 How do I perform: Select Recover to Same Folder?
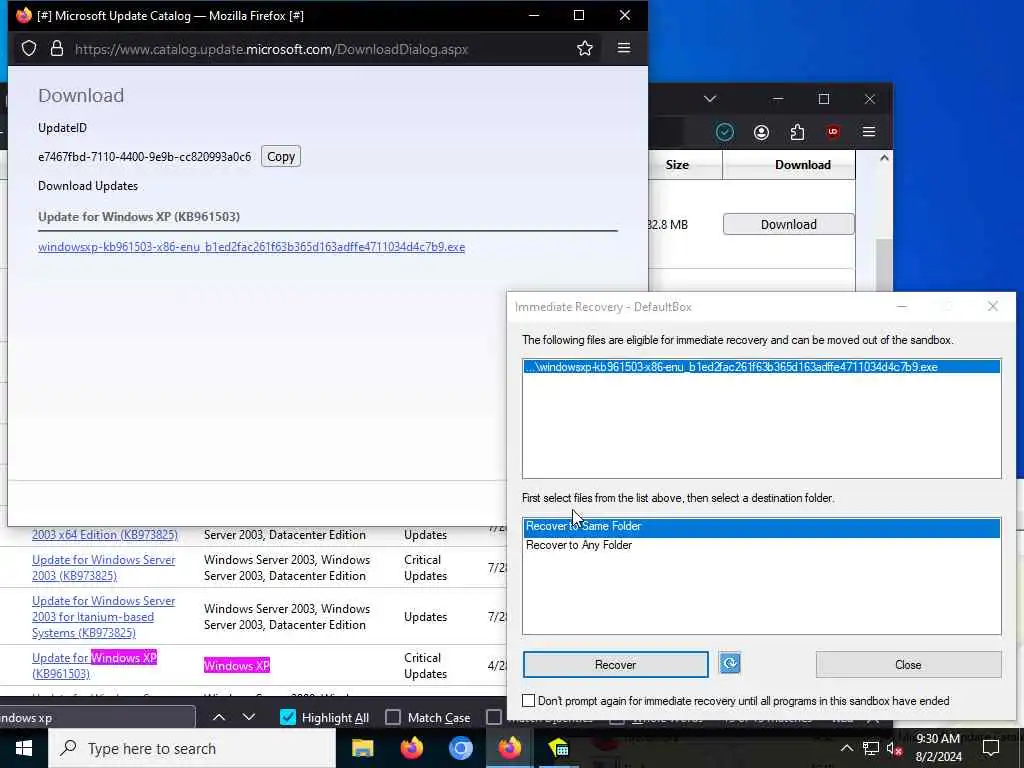tap(761, 526)
